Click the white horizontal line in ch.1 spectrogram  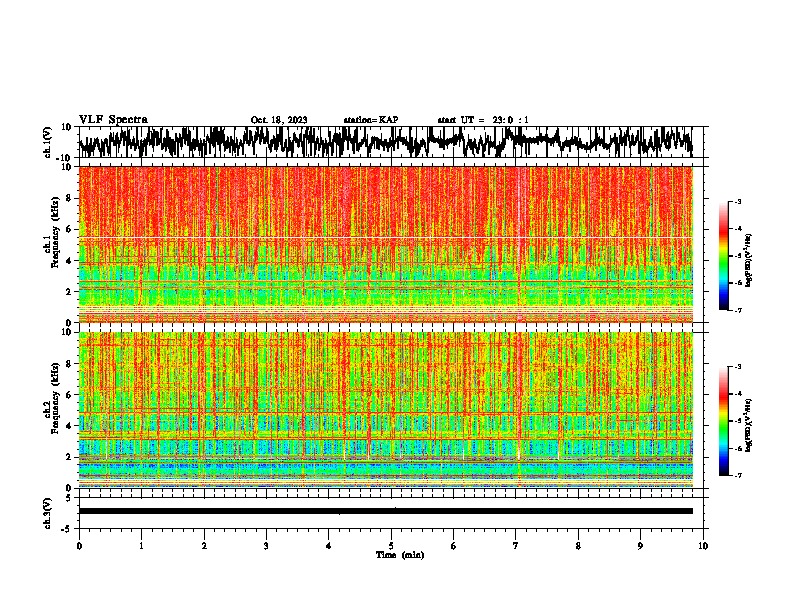tap(386, 237)
